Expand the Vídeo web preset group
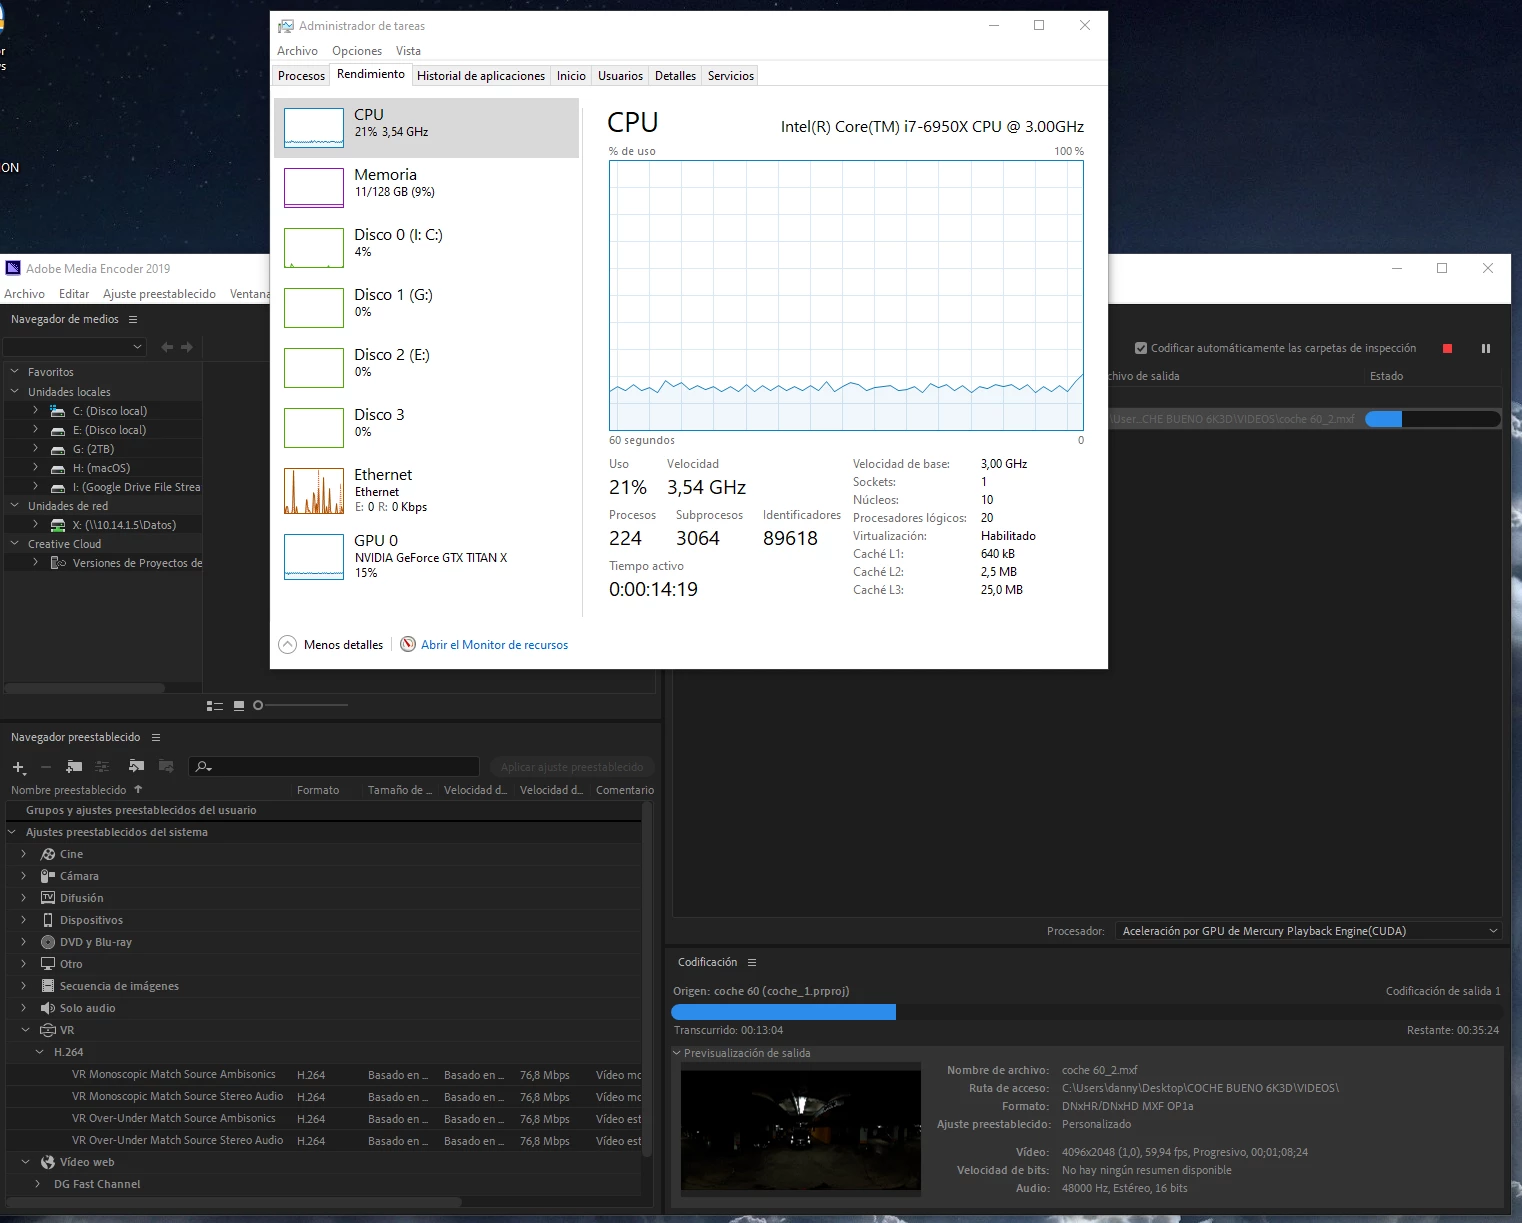This screenshot has height=1223, width=1522. (25, 1162)
